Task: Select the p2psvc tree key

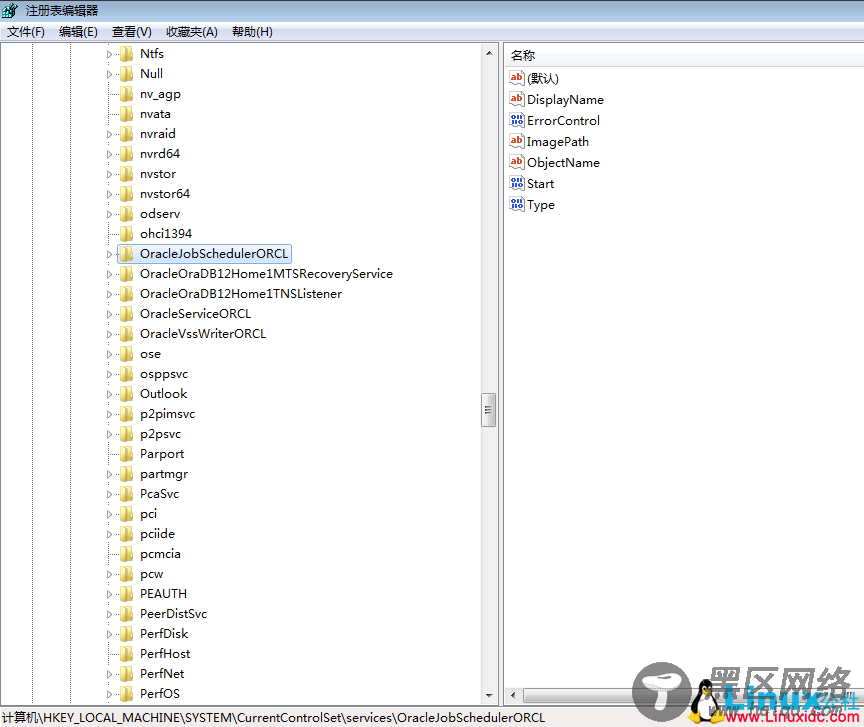Action: [x=160, y=434]
